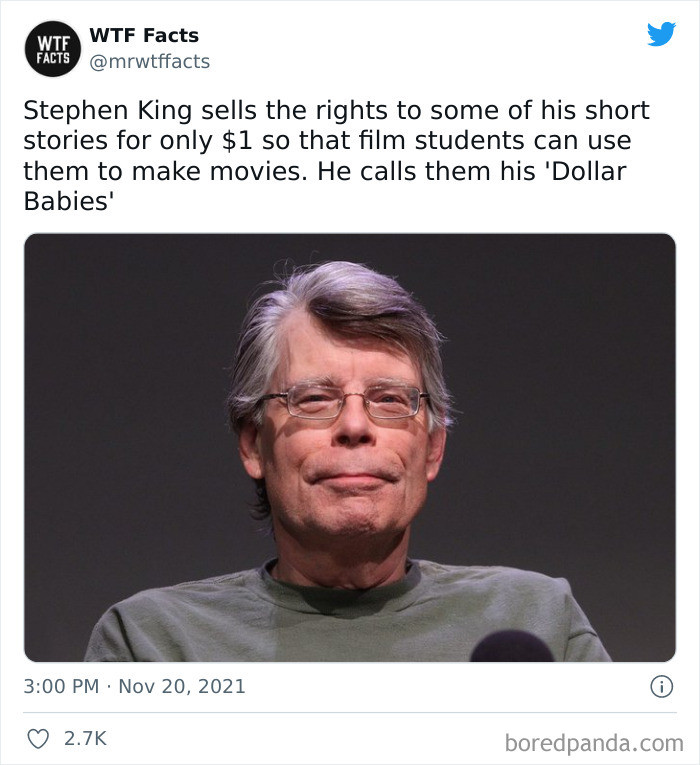Click the 3:00 PM timestamp

[59, 687]
